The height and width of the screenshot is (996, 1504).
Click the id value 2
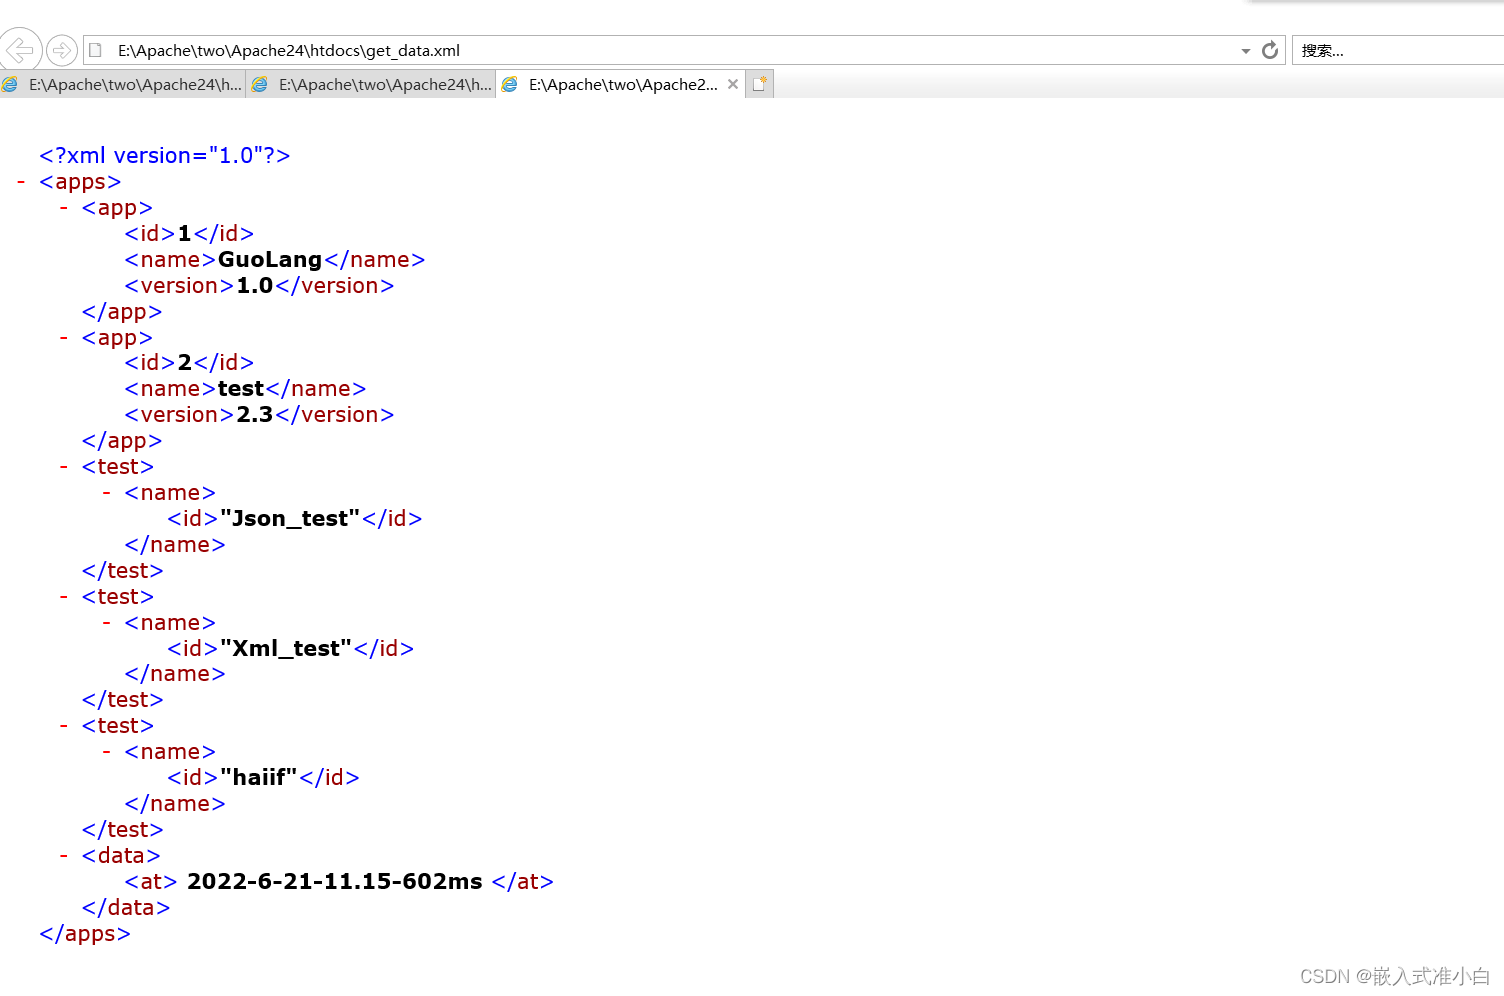click(x=185, y=363)
